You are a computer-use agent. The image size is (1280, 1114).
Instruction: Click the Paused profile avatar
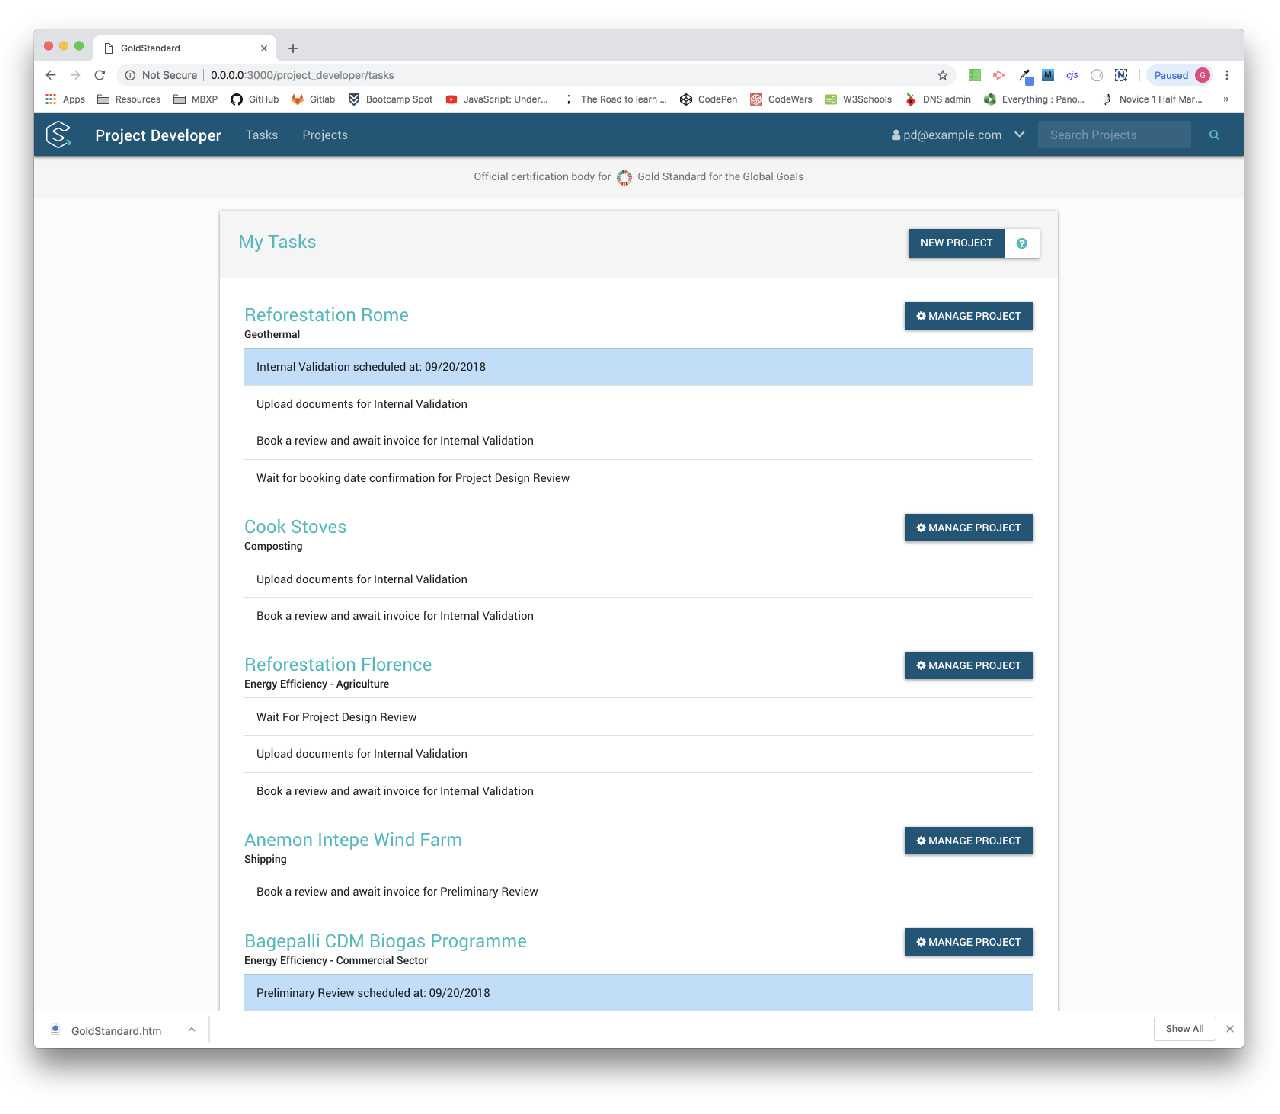coord(1202,75)
